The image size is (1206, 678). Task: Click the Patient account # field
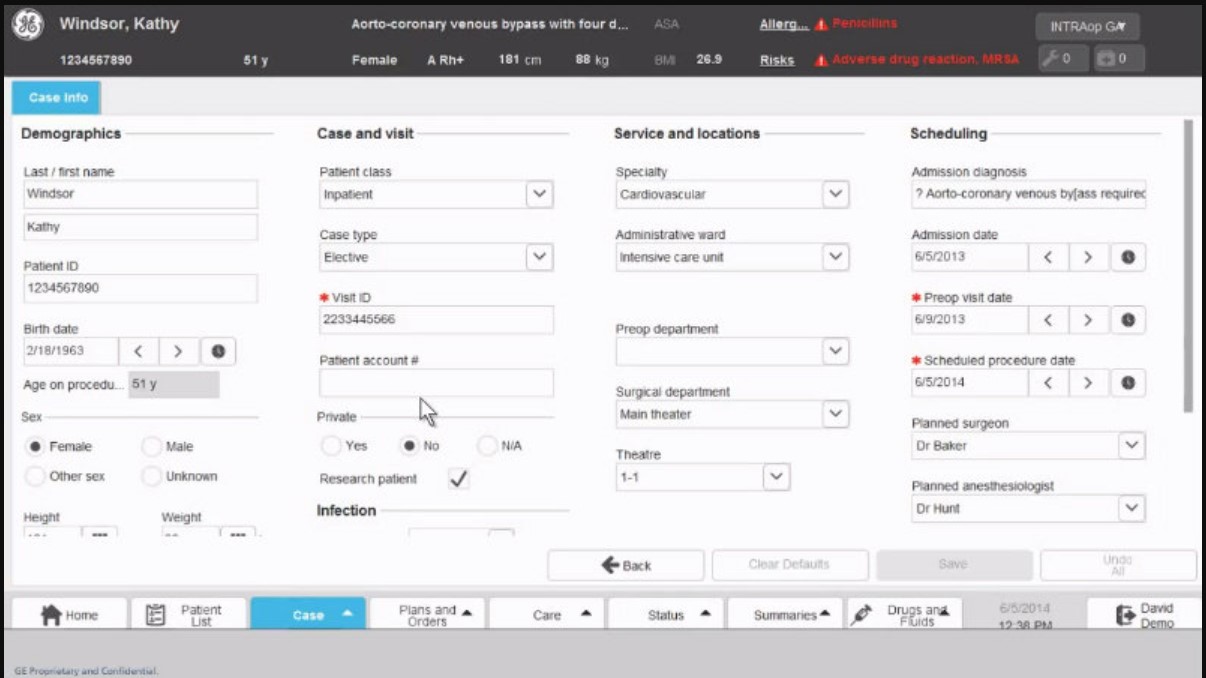436,383
